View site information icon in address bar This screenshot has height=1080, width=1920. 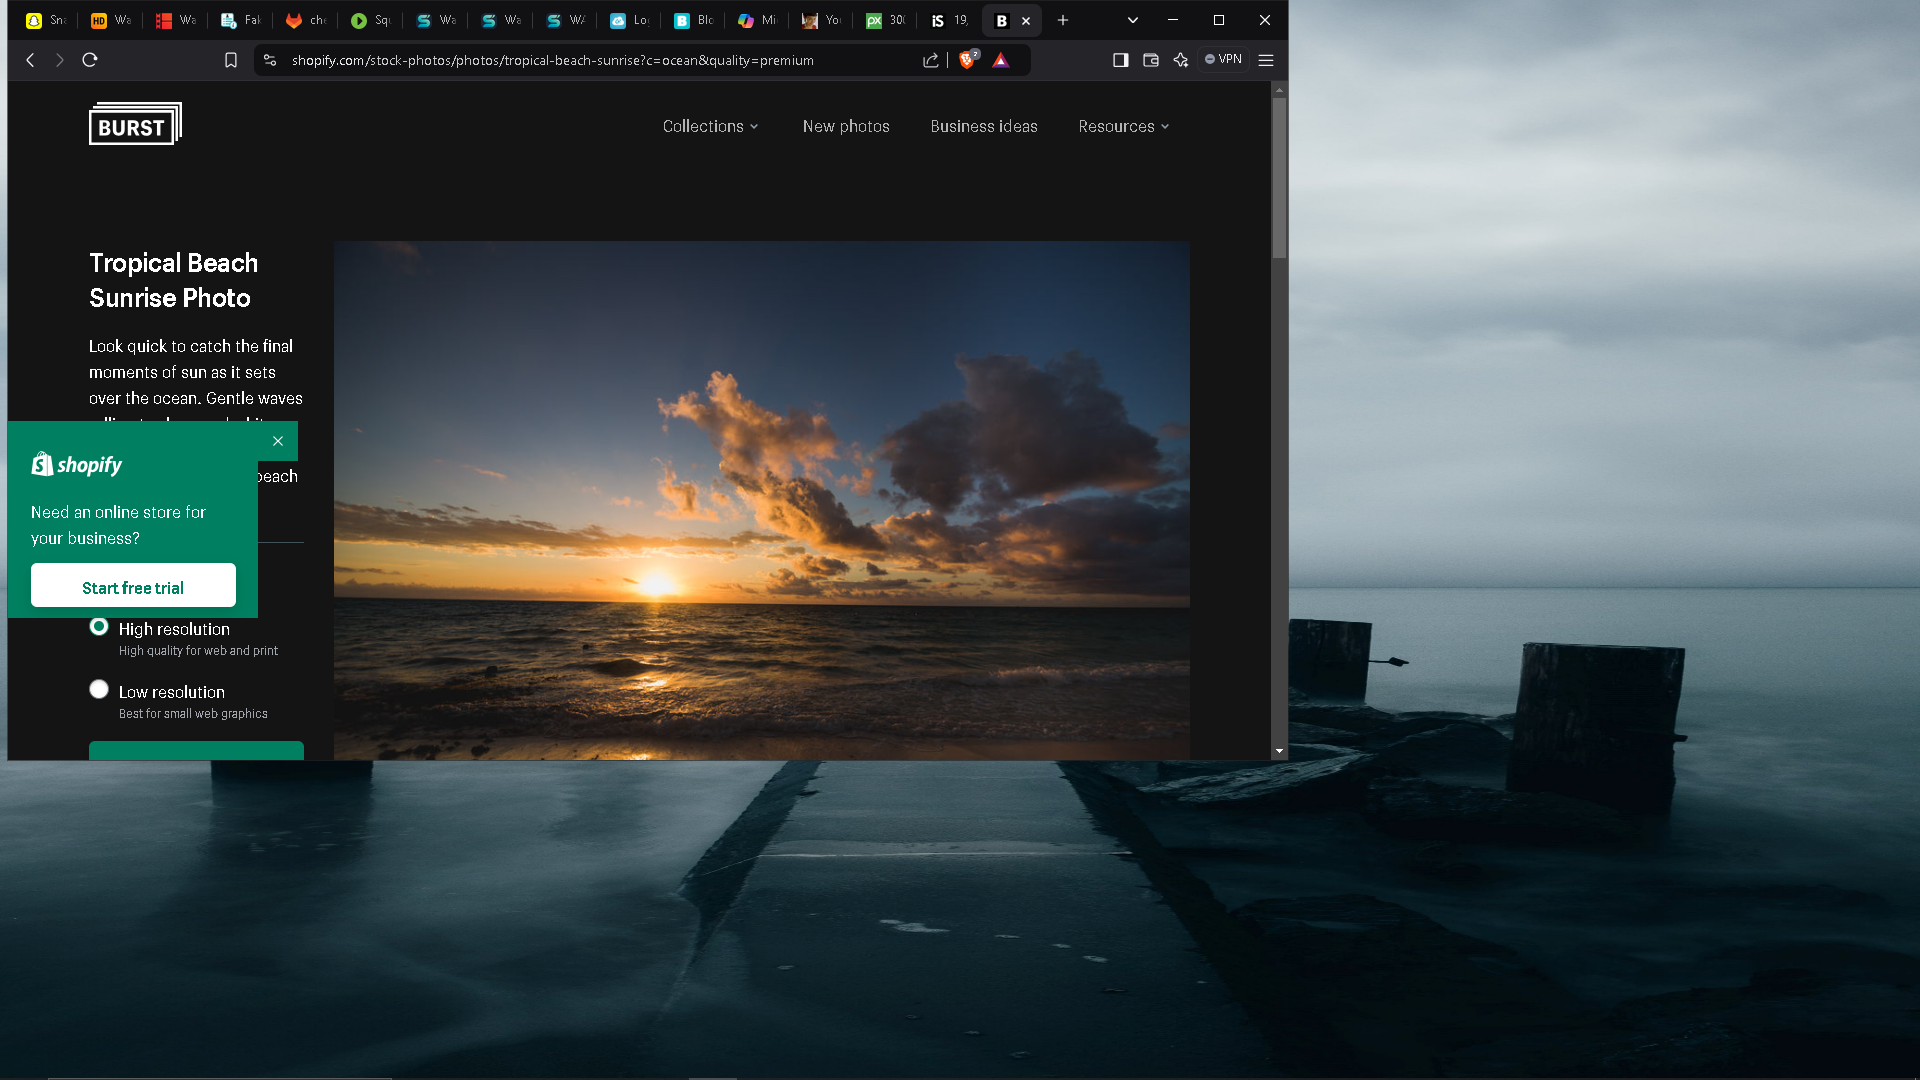coord(270,60)
